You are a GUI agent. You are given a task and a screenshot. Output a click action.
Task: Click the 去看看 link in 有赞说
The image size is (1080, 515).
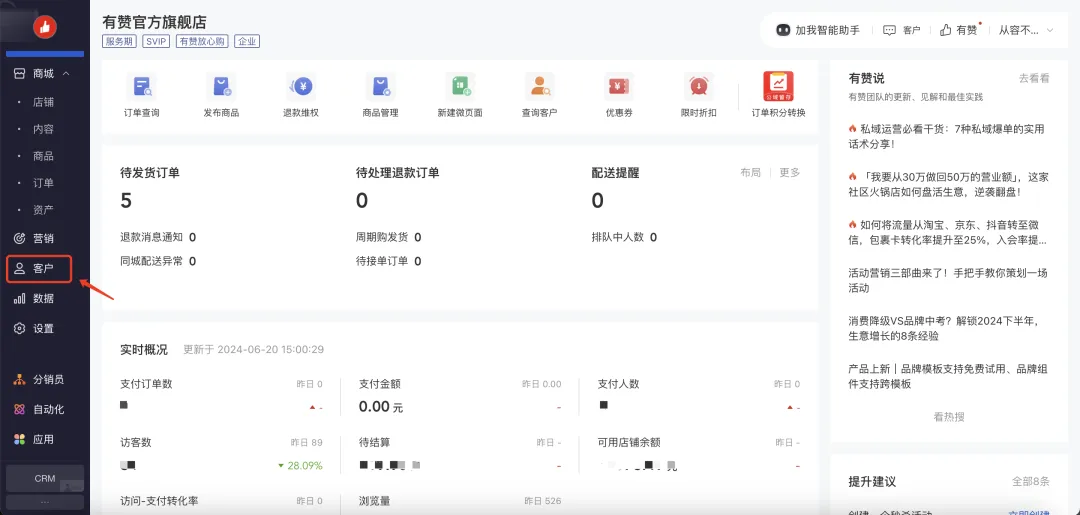[1033, 78]
